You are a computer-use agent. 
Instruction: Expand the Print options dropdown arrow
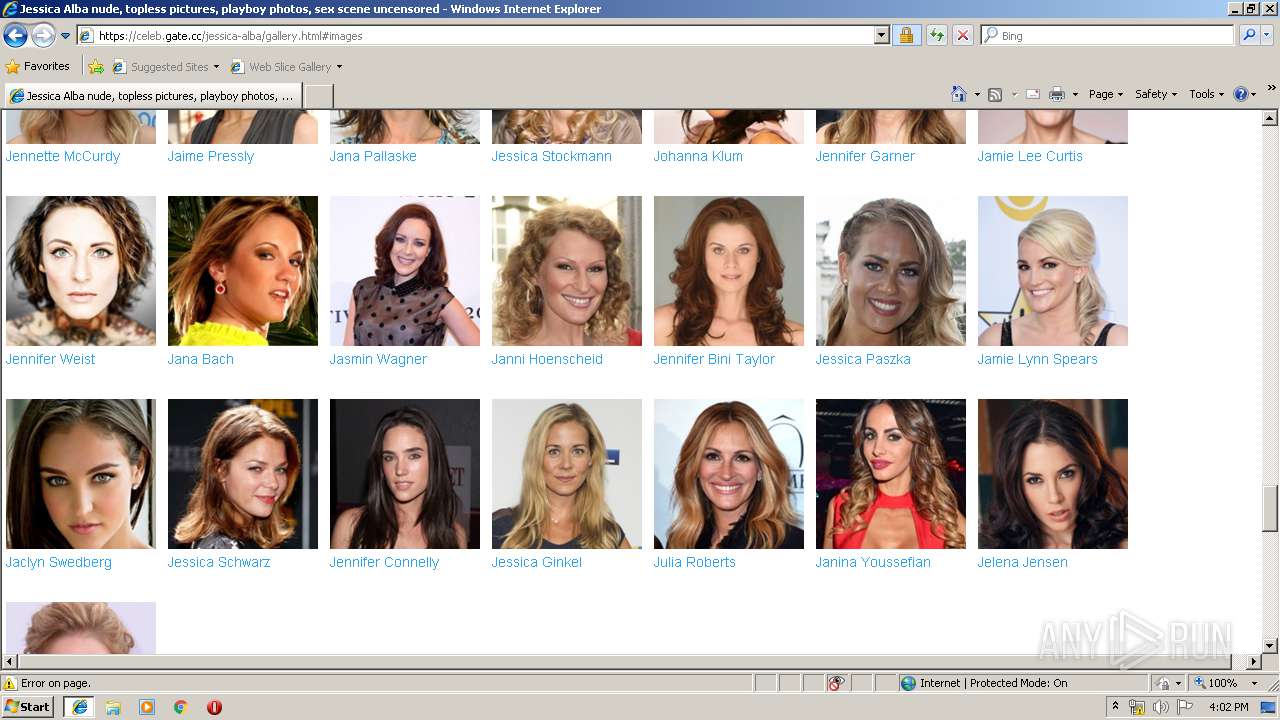point(1075,94)
